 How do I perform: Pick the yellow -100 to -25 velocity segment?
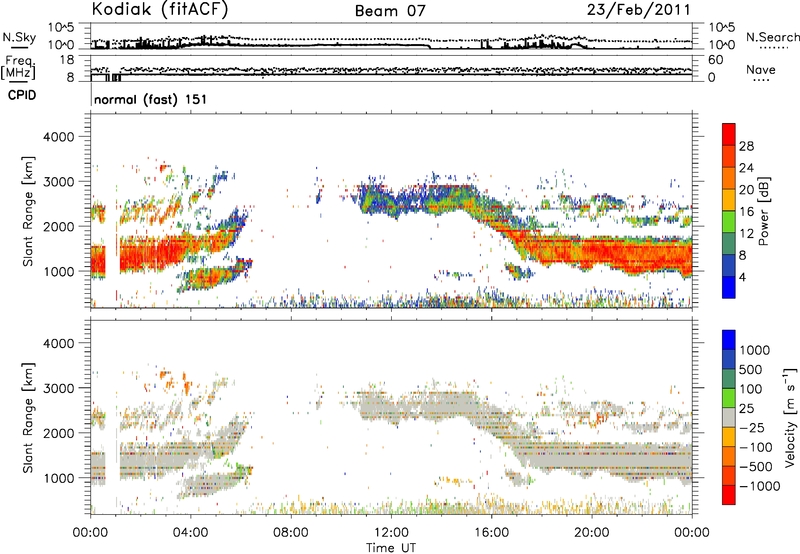729,437
